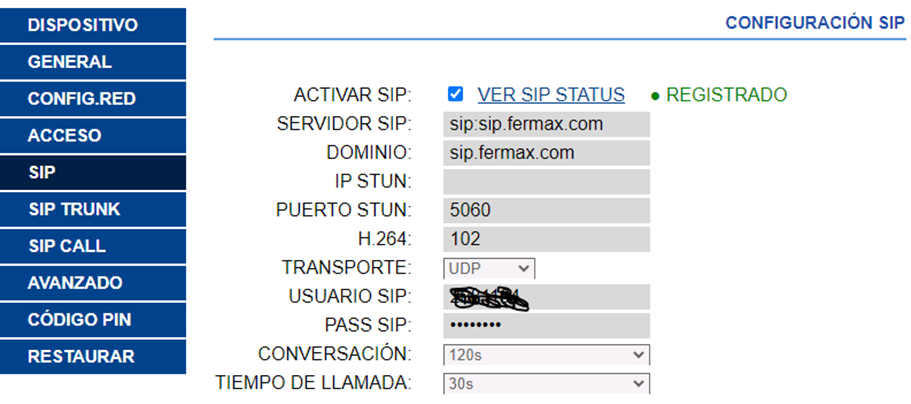Viewport: 911px width, 404px height.
Task: Open the CONVERSACIÓN duration dropdown
Action: click(546, 355)
